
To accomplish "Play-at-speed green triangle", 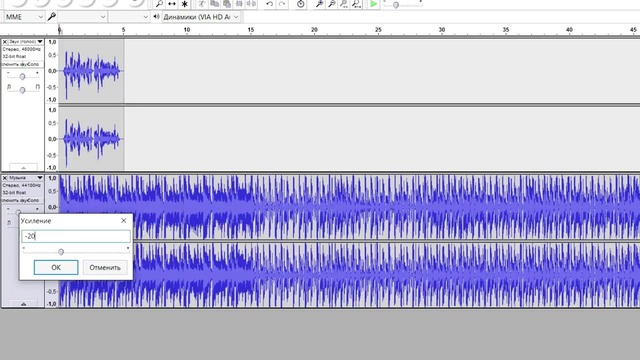I will pos(373,4).
